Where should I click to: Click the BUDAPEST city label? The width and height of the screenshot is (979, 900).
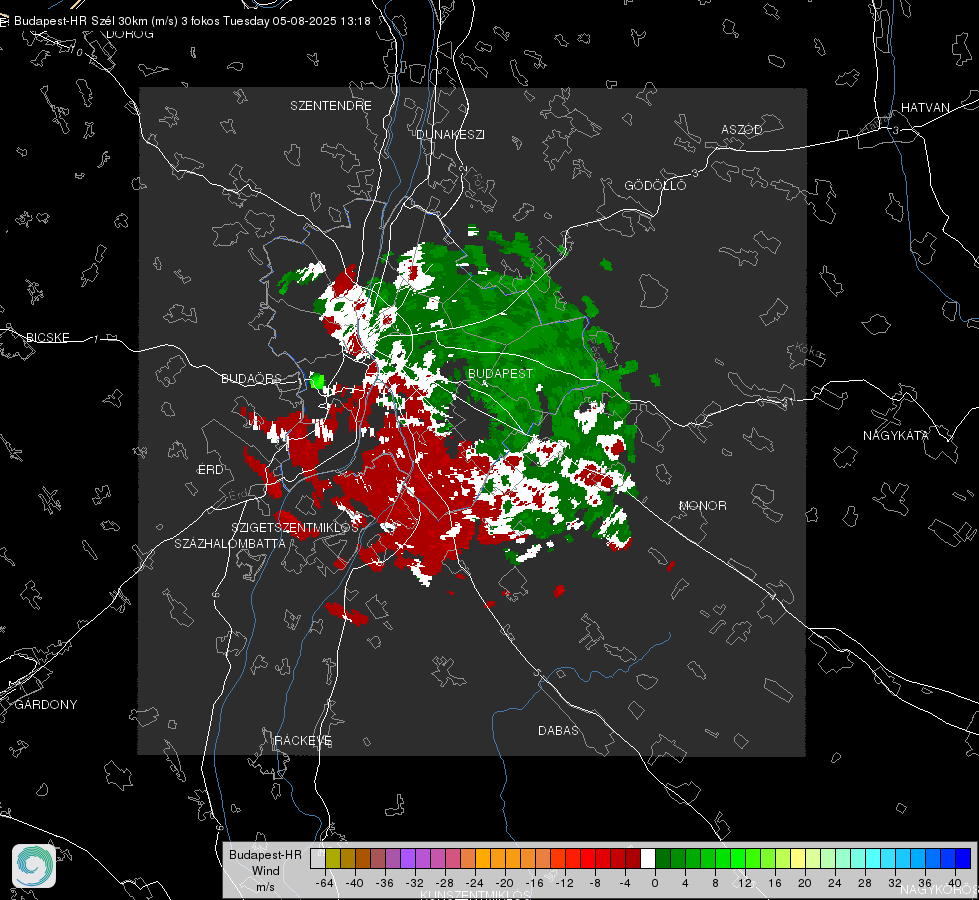click(500, 373)
